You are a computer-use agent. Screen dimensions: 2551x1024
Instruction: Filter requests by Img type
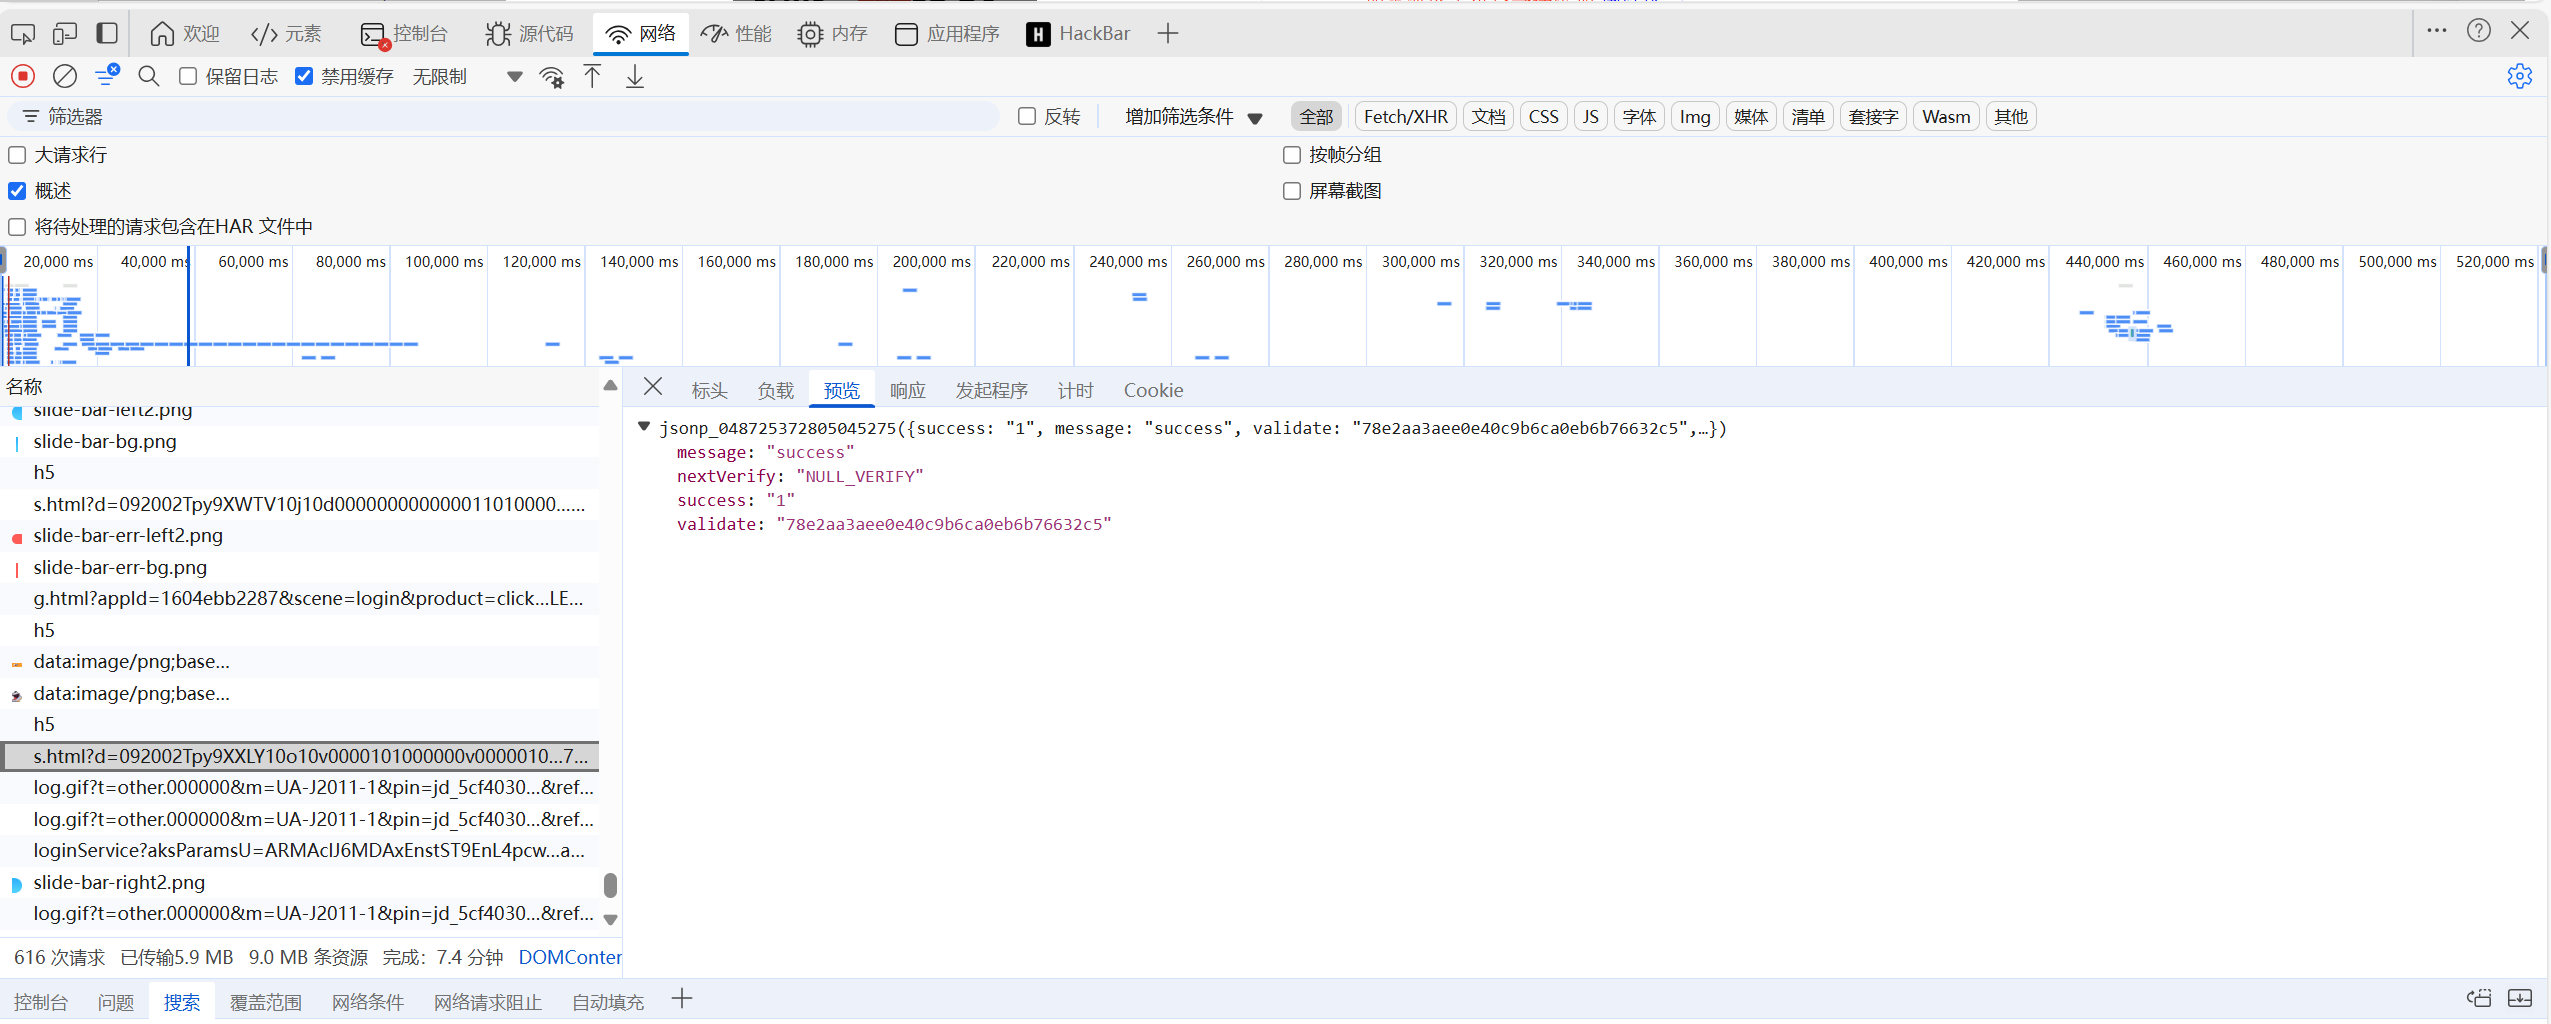[x=1694, y=117]
